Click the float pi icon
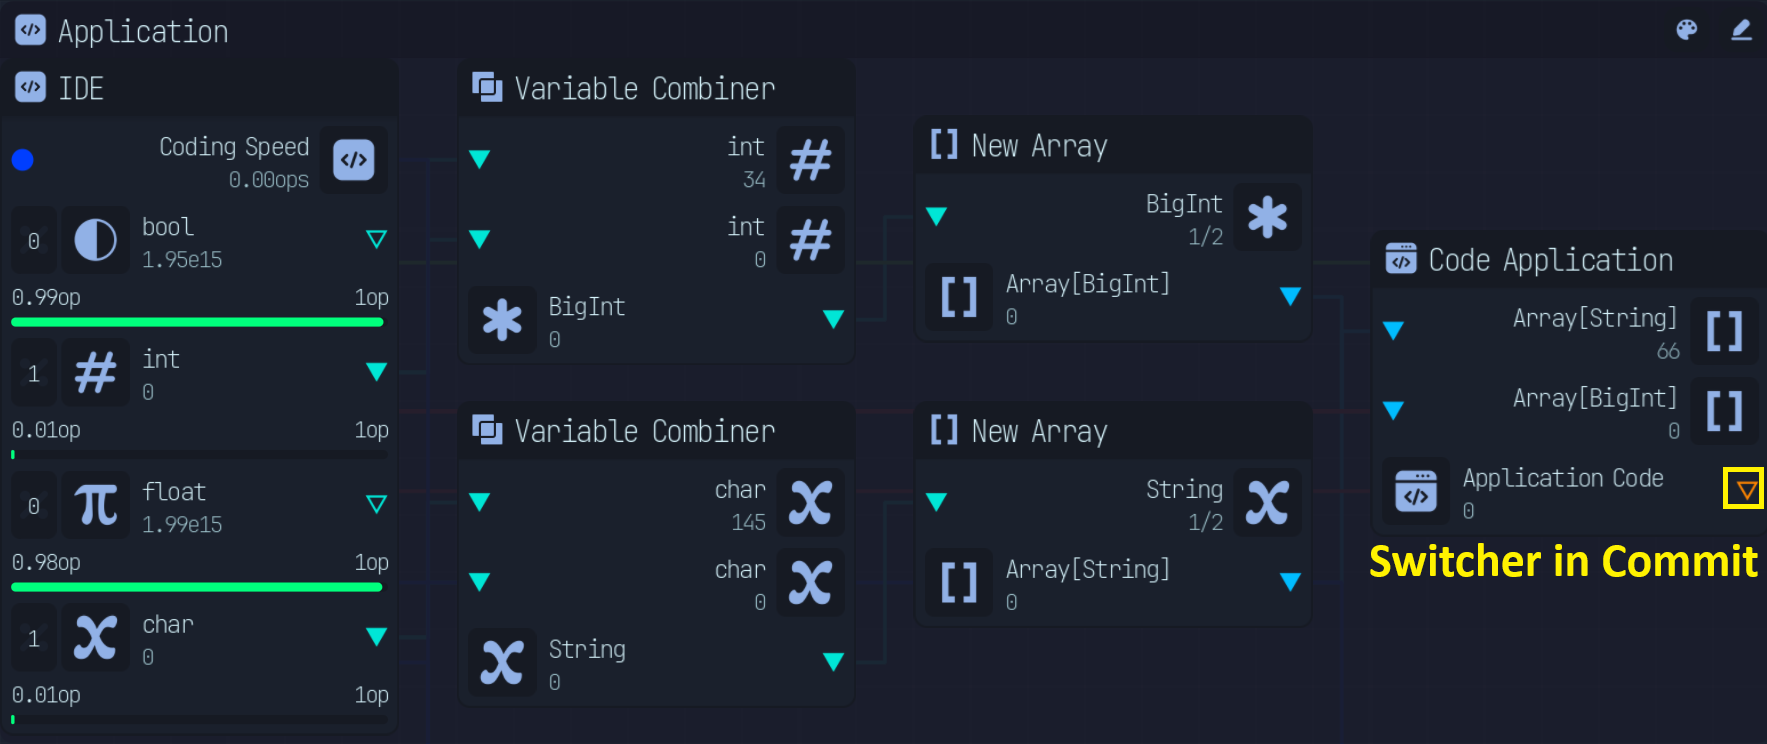 tap(96, 505)
